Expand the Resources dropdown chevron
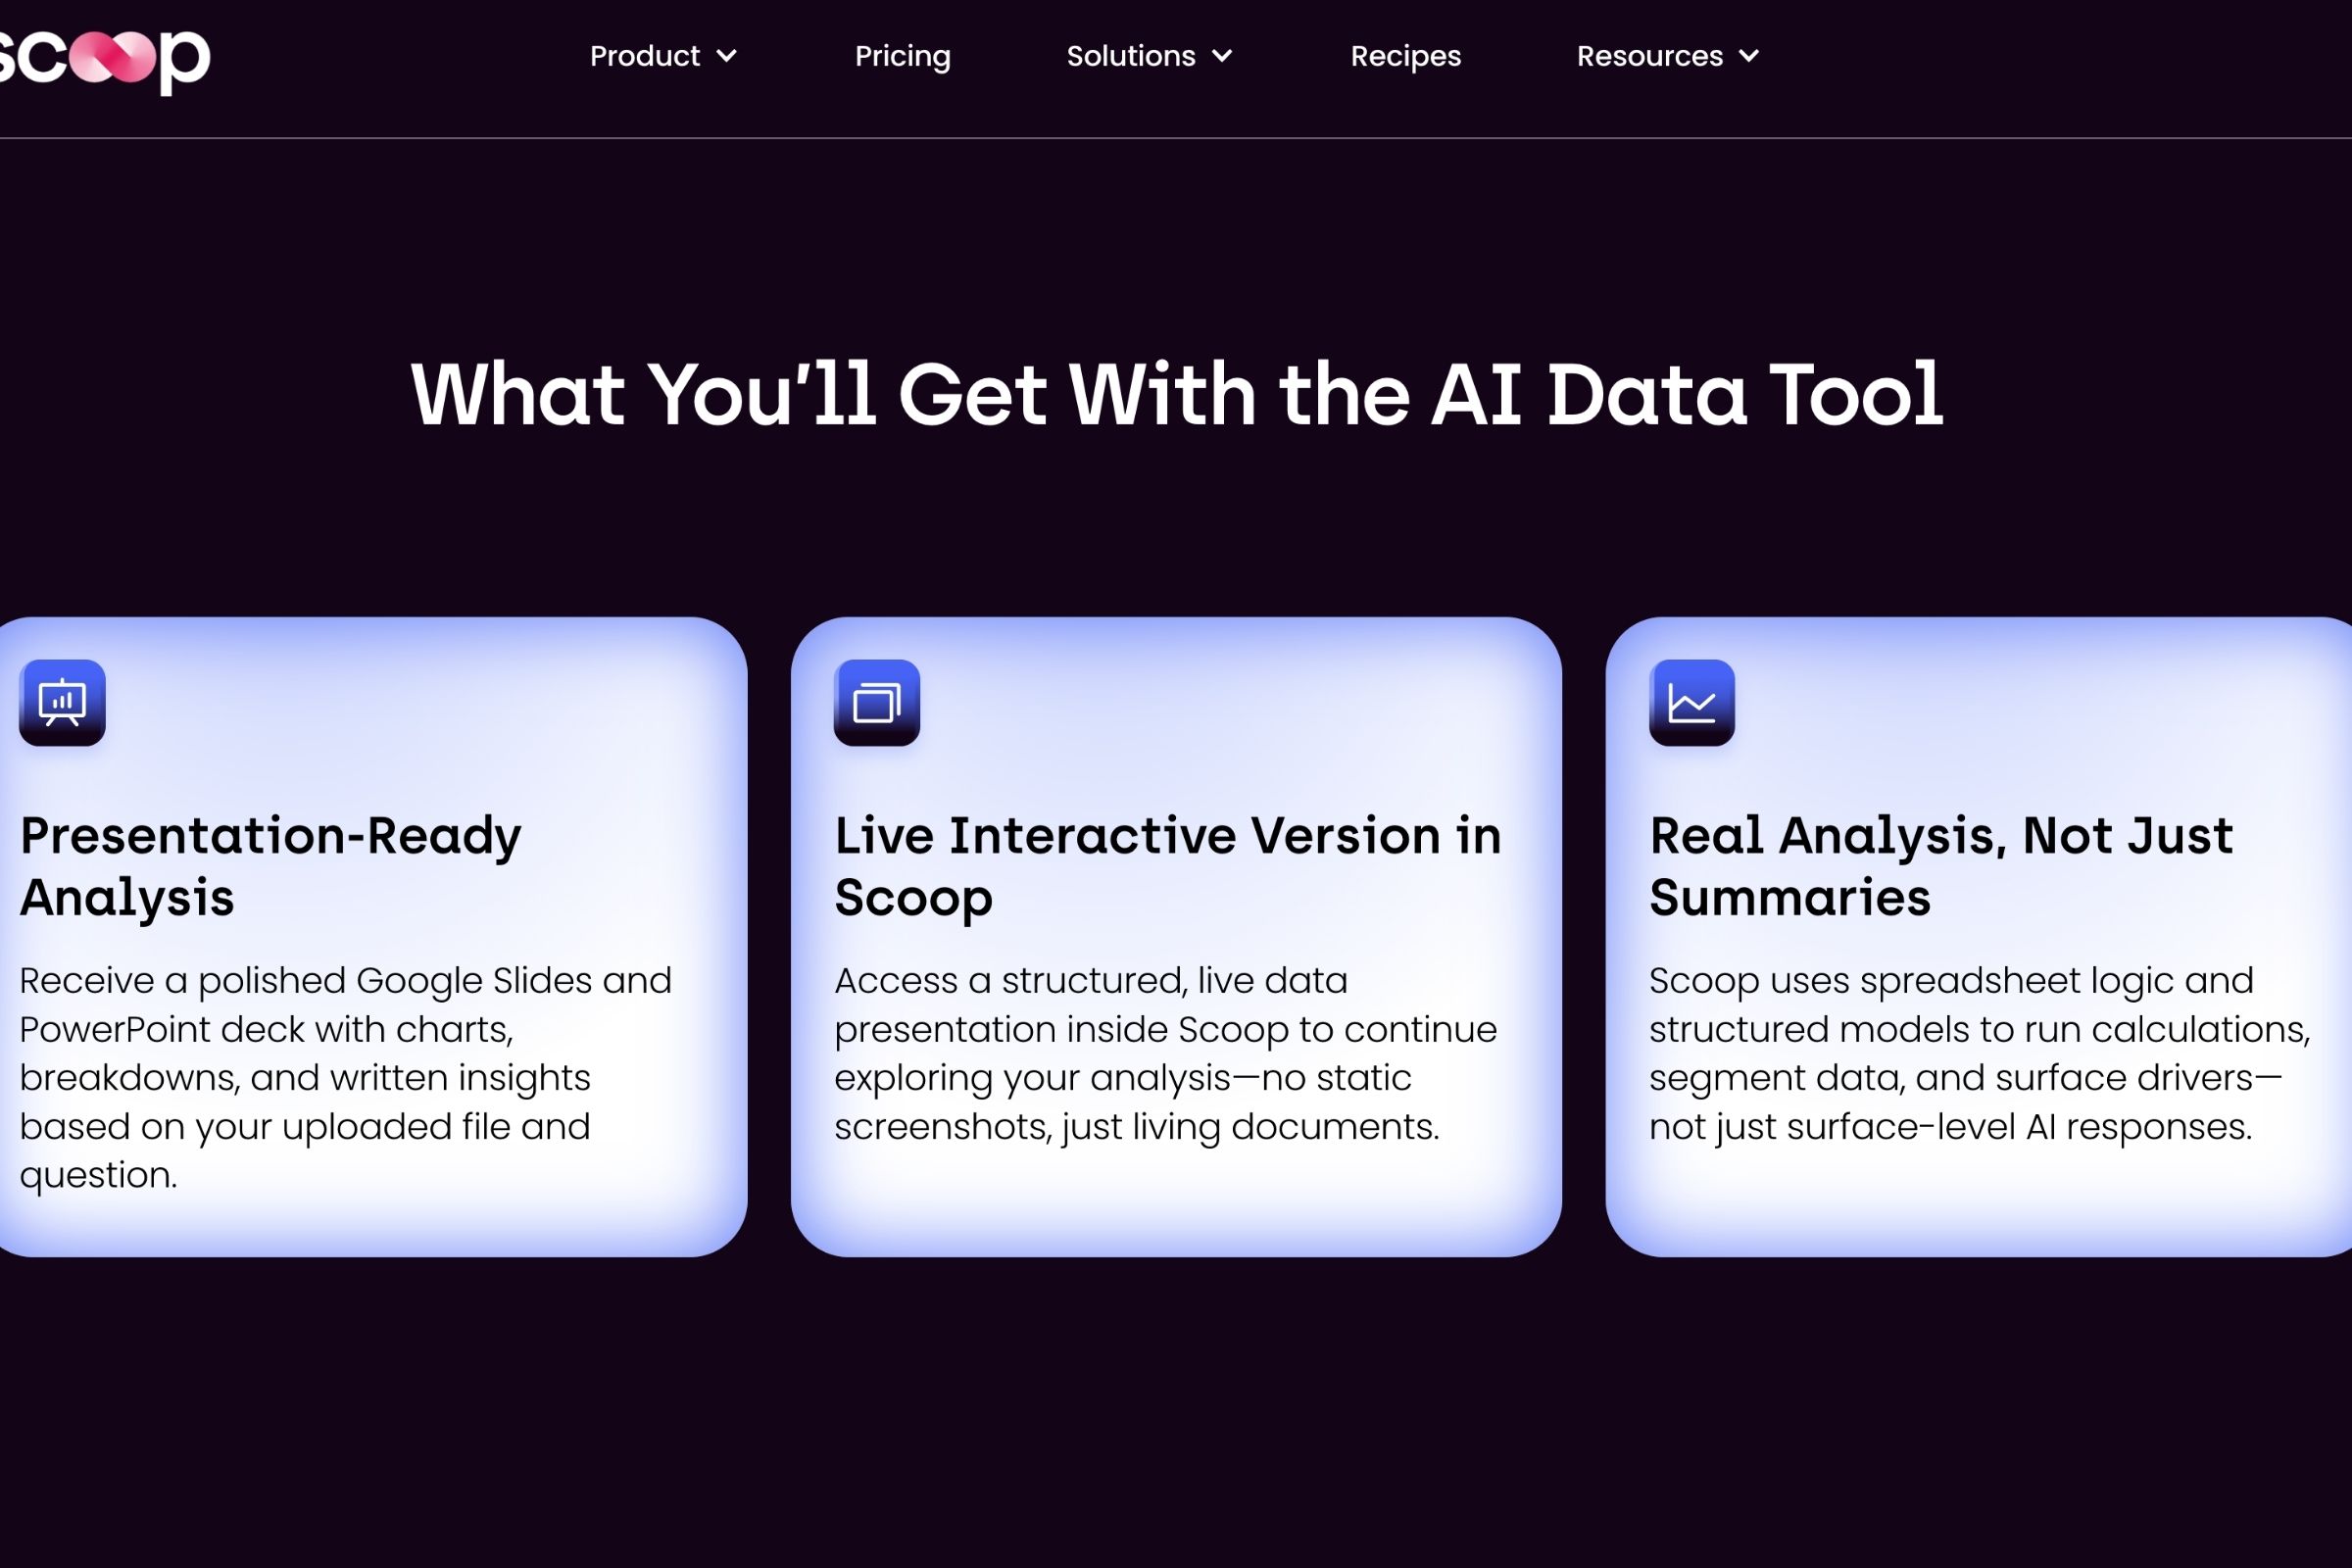This screenshot has width=2352, height=1568. pyautogui.click(x=1749, y=56)
